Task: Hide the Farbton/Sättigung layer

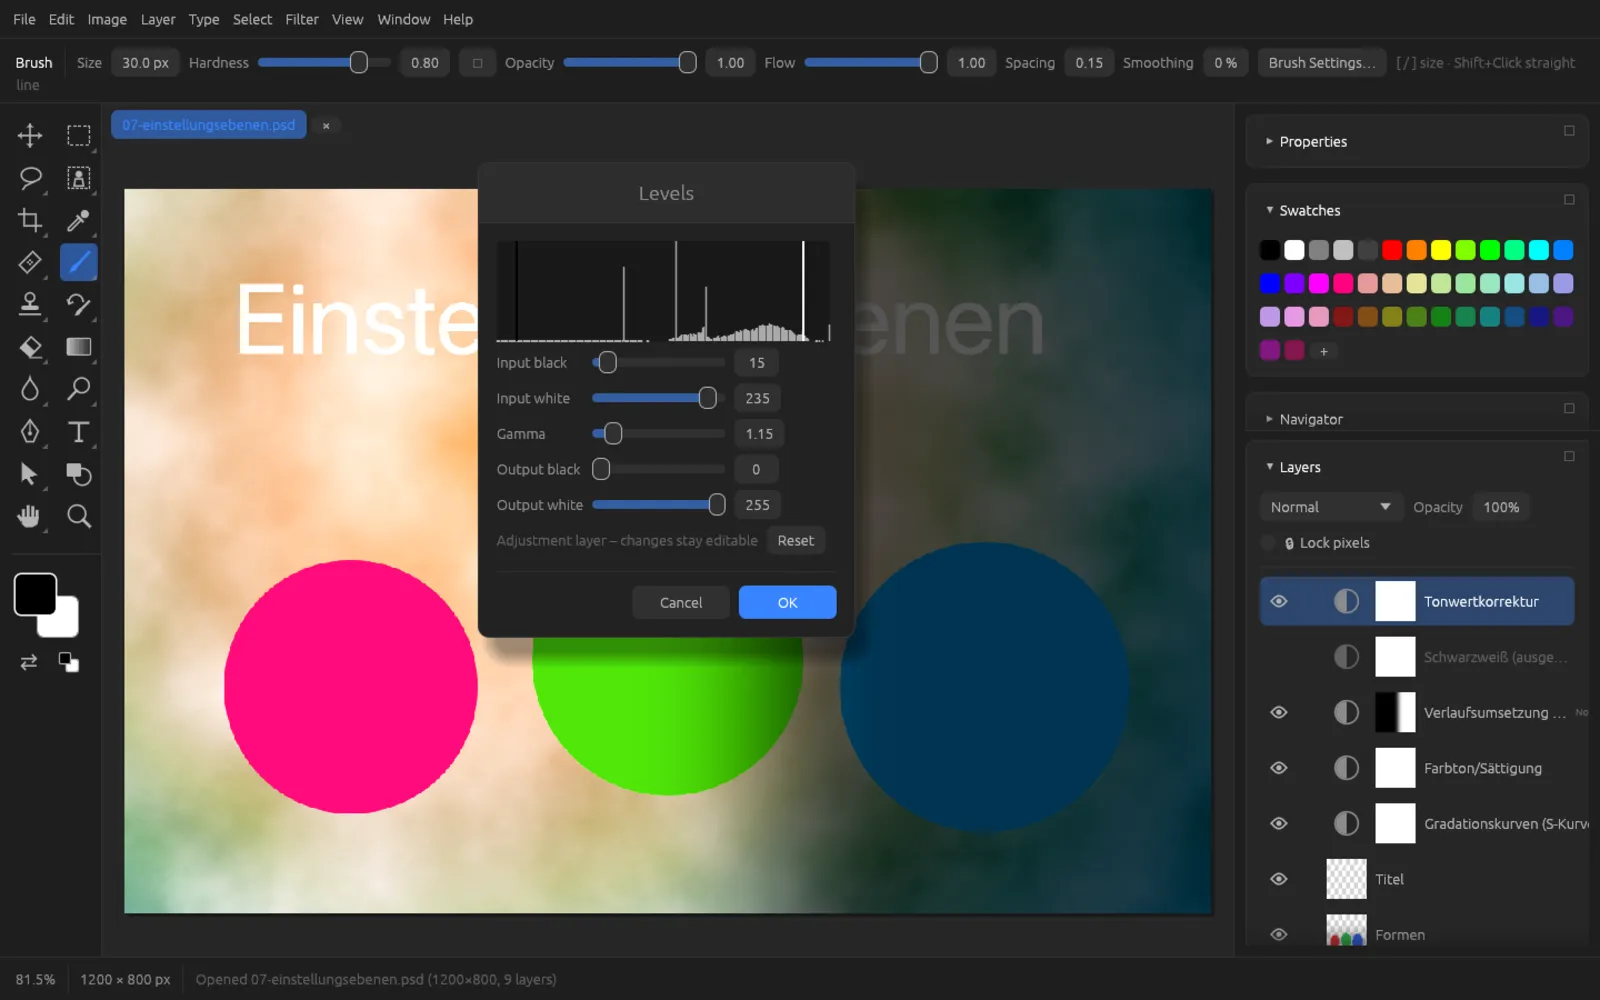Action: (x=1279, y=768)
